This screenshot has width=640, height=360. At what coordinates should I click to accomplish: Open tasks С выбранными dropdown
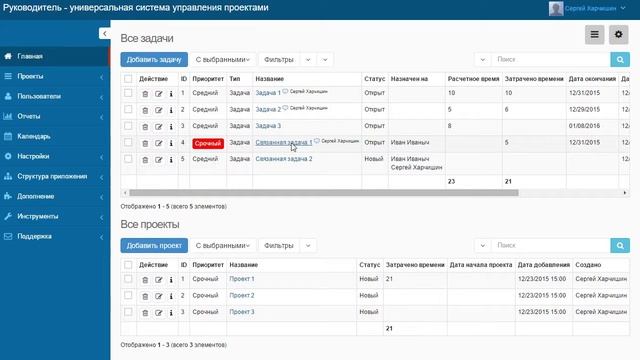click(223, 60)
